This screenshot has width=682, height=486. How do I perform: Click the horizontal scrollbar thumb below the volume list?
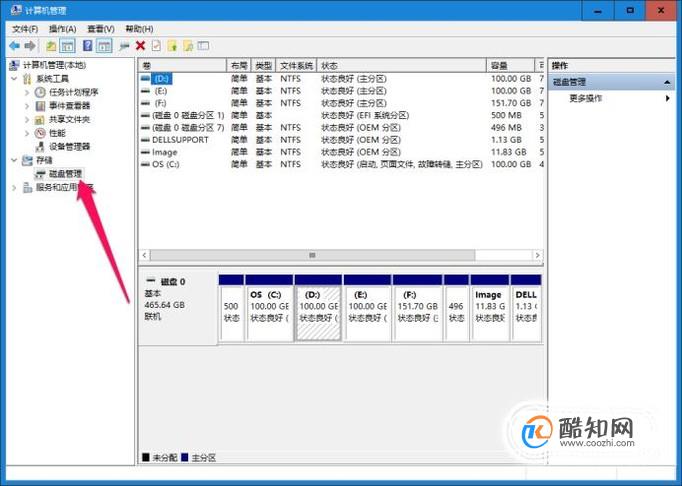pos(312,255)
